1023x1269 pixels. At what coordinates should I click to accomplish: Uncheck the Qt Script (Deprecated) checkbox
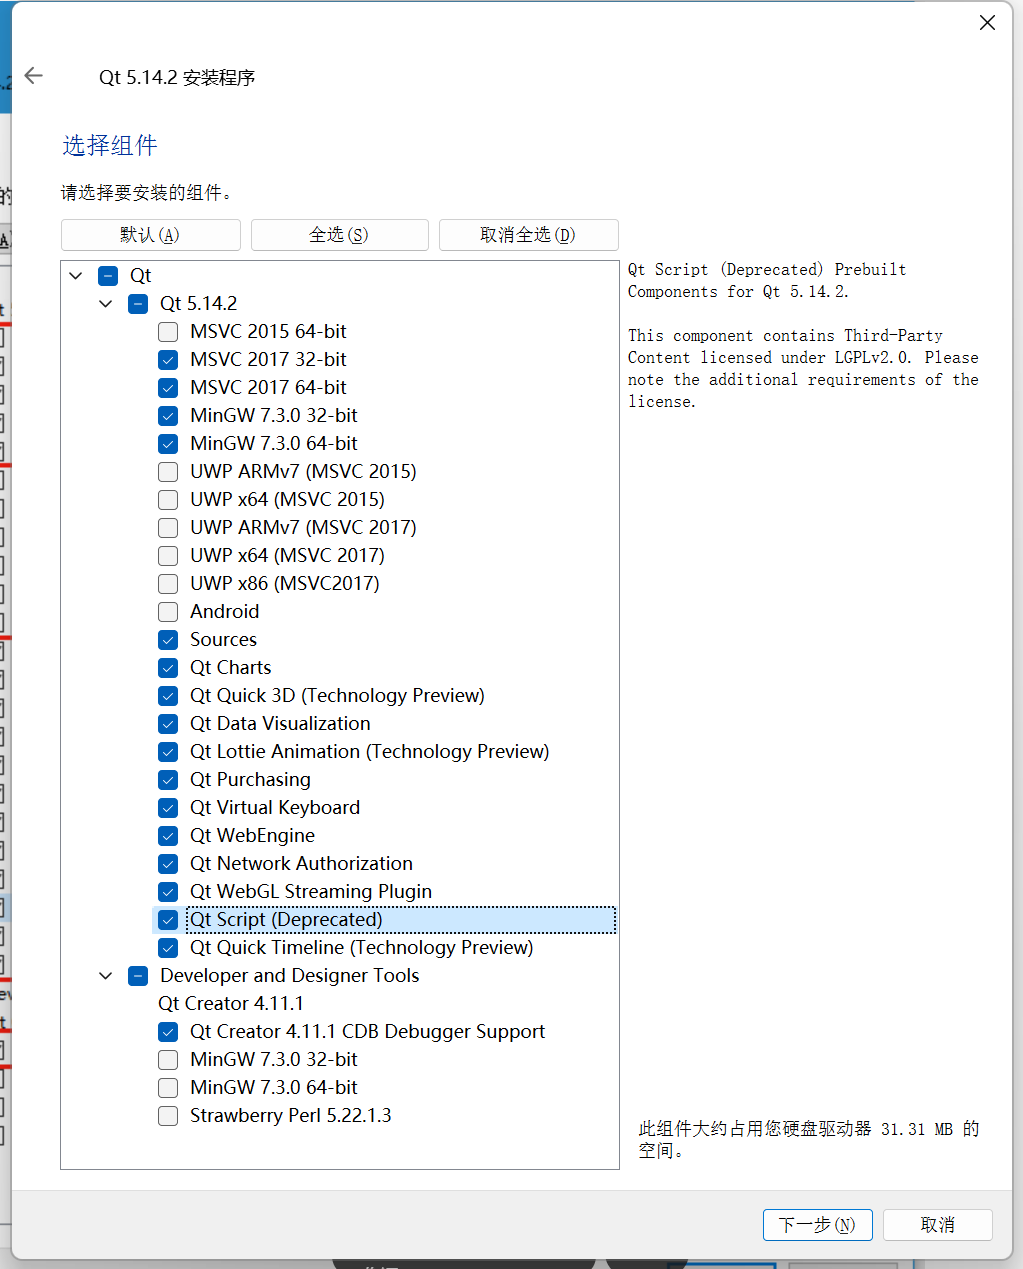click(x=168, y=919)
